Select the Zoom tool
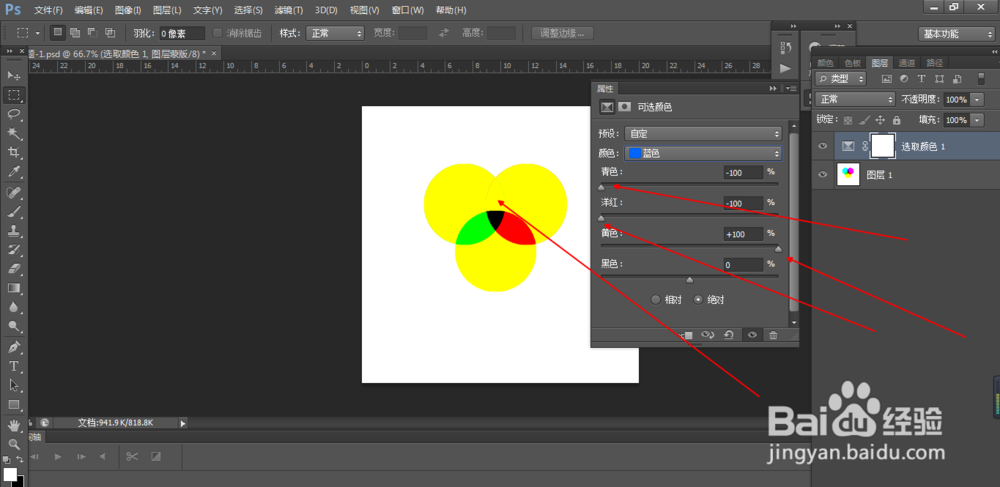Viewport: 1000px width, 487px height. 13,444
